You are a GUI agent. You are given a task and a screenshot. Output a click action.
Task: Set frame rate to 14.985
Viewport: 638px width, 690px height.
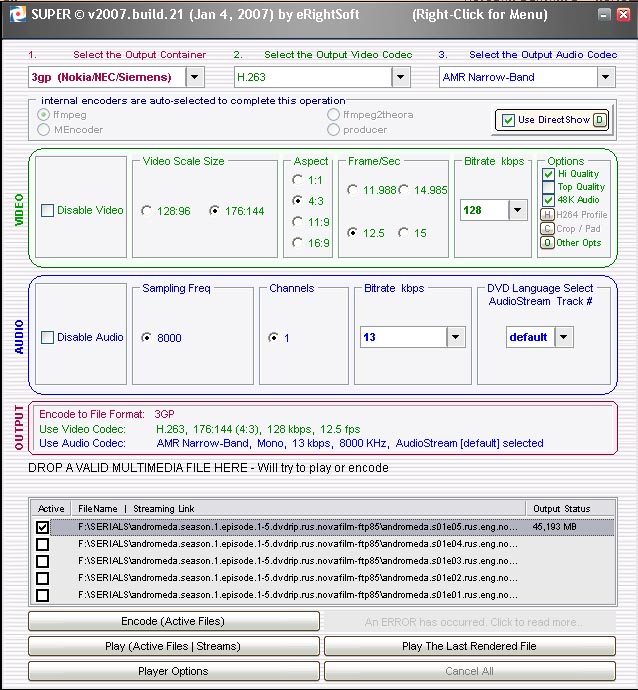(403, 190)
